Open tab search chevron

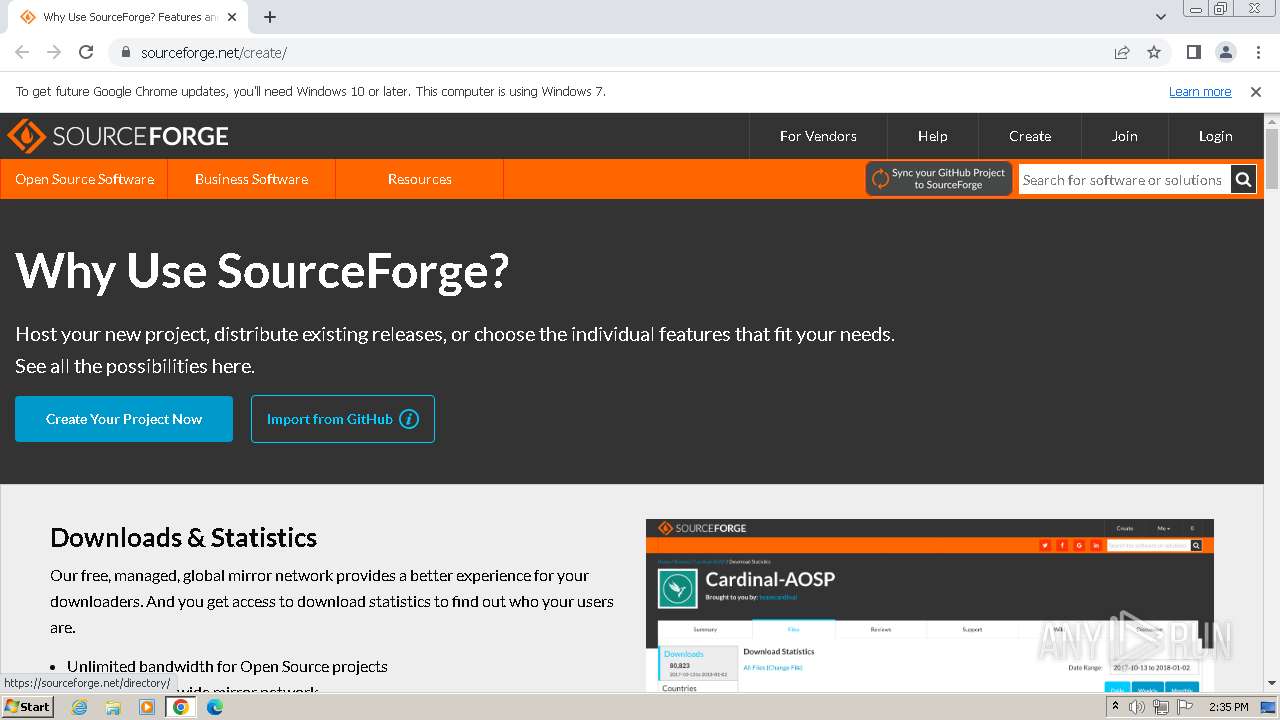pyautogui.click(x=1160, y=17)
